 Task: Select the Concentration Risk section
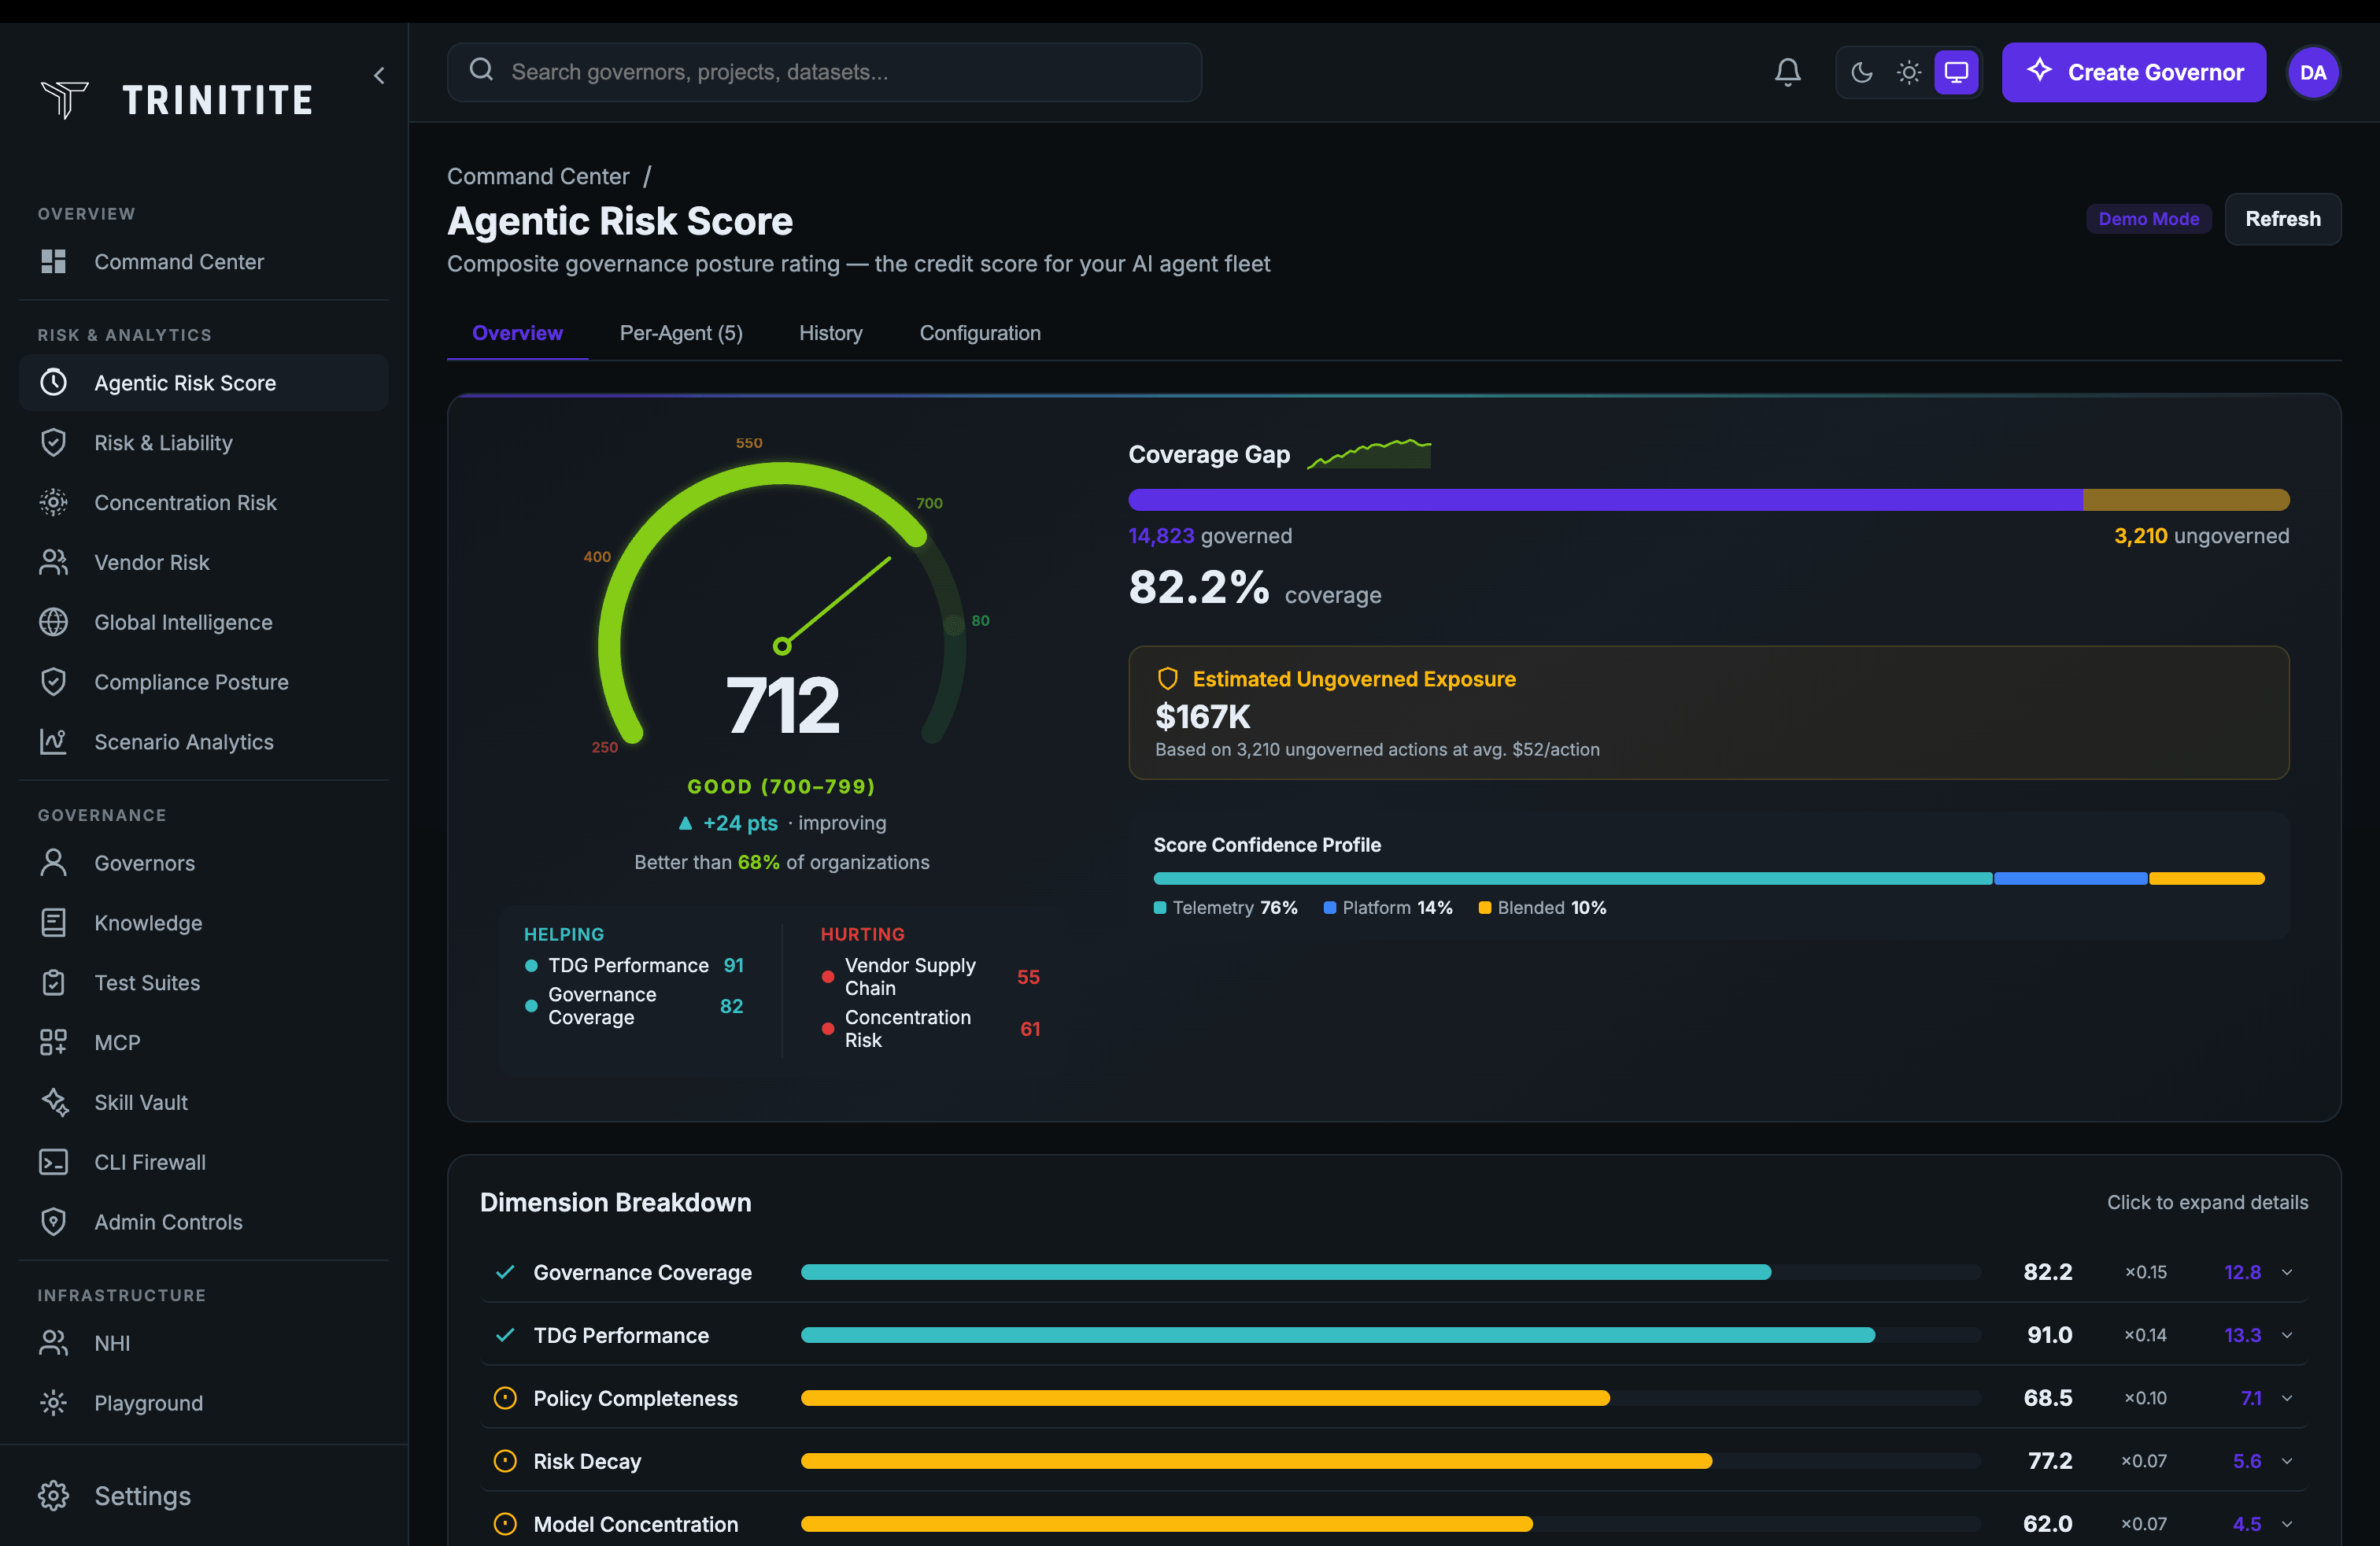[186, 502]
